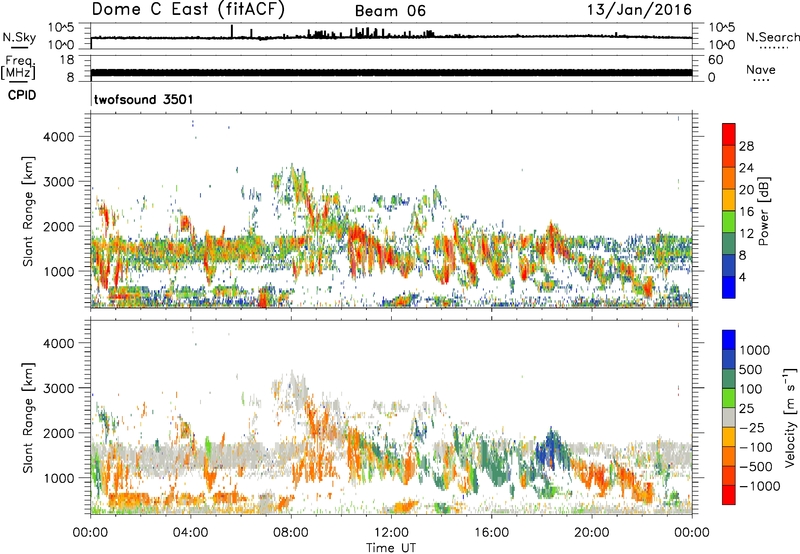
Task: Click the 'twofsound 3501' text
Action: [x=144, y=99]
